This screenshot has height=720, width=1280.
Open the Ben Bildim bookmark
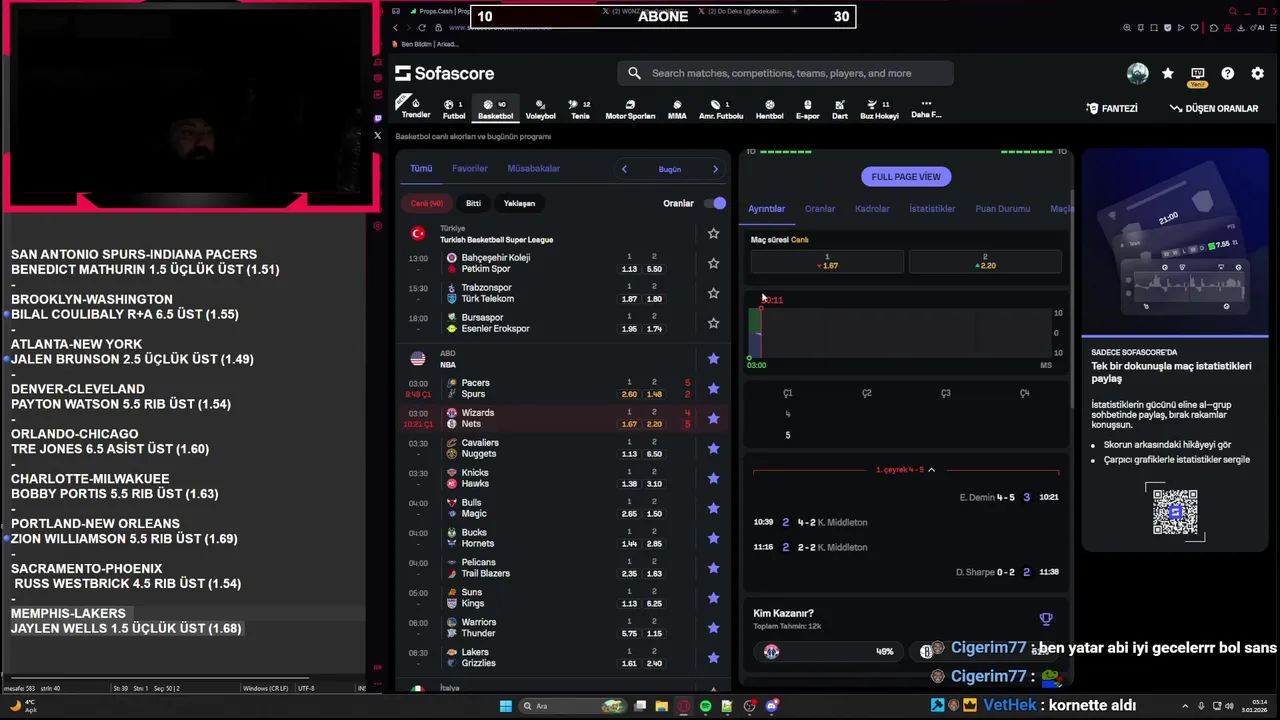pos(425,44)
